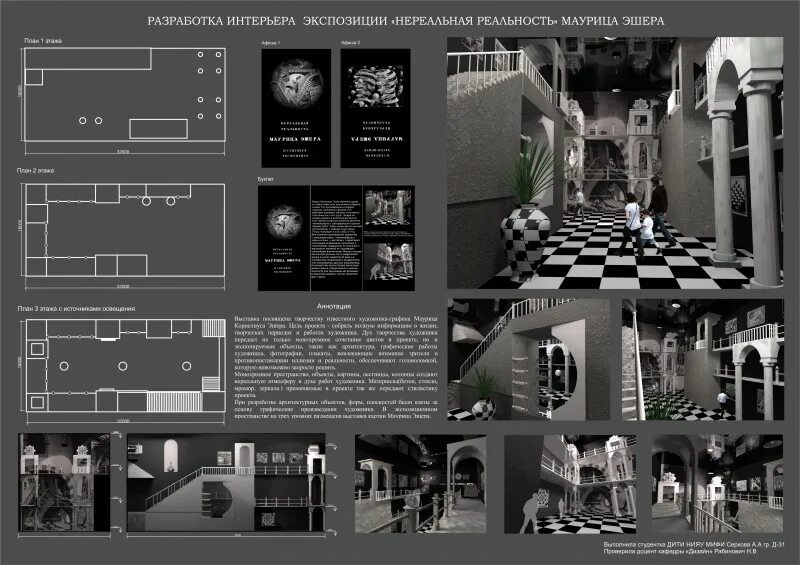Click the annotation paragraph text block
The height and width of the screenshot is (565, 800).
(x=336, y=367)
